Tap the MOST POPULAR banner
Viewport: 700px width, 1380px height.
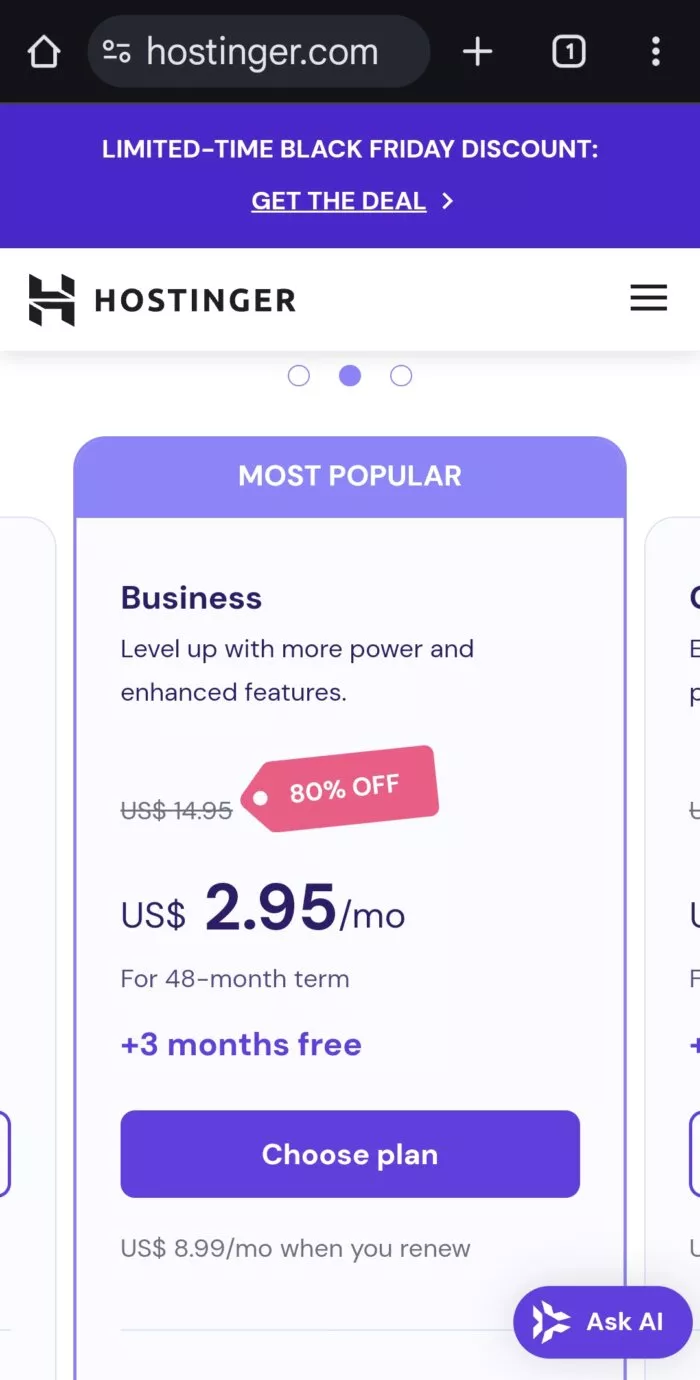pos(350,475)
